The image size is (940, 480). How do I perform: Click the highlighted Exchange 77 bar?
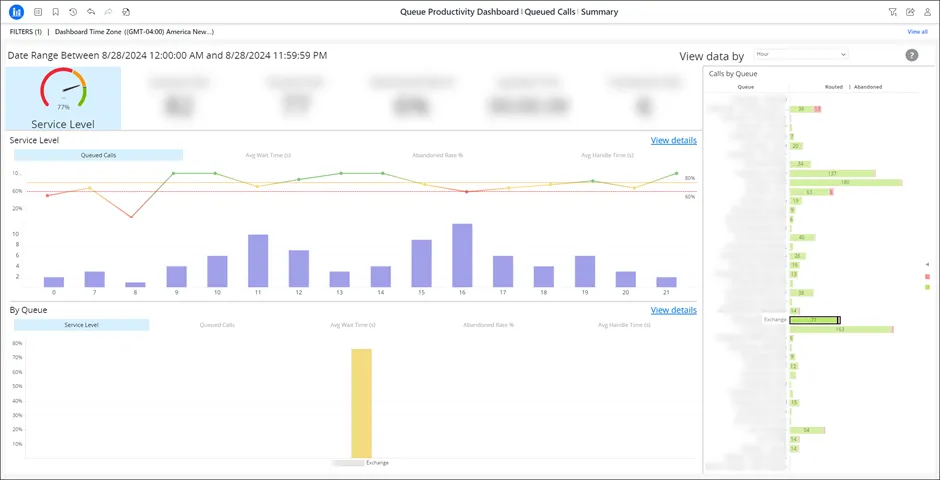(815, 320)
